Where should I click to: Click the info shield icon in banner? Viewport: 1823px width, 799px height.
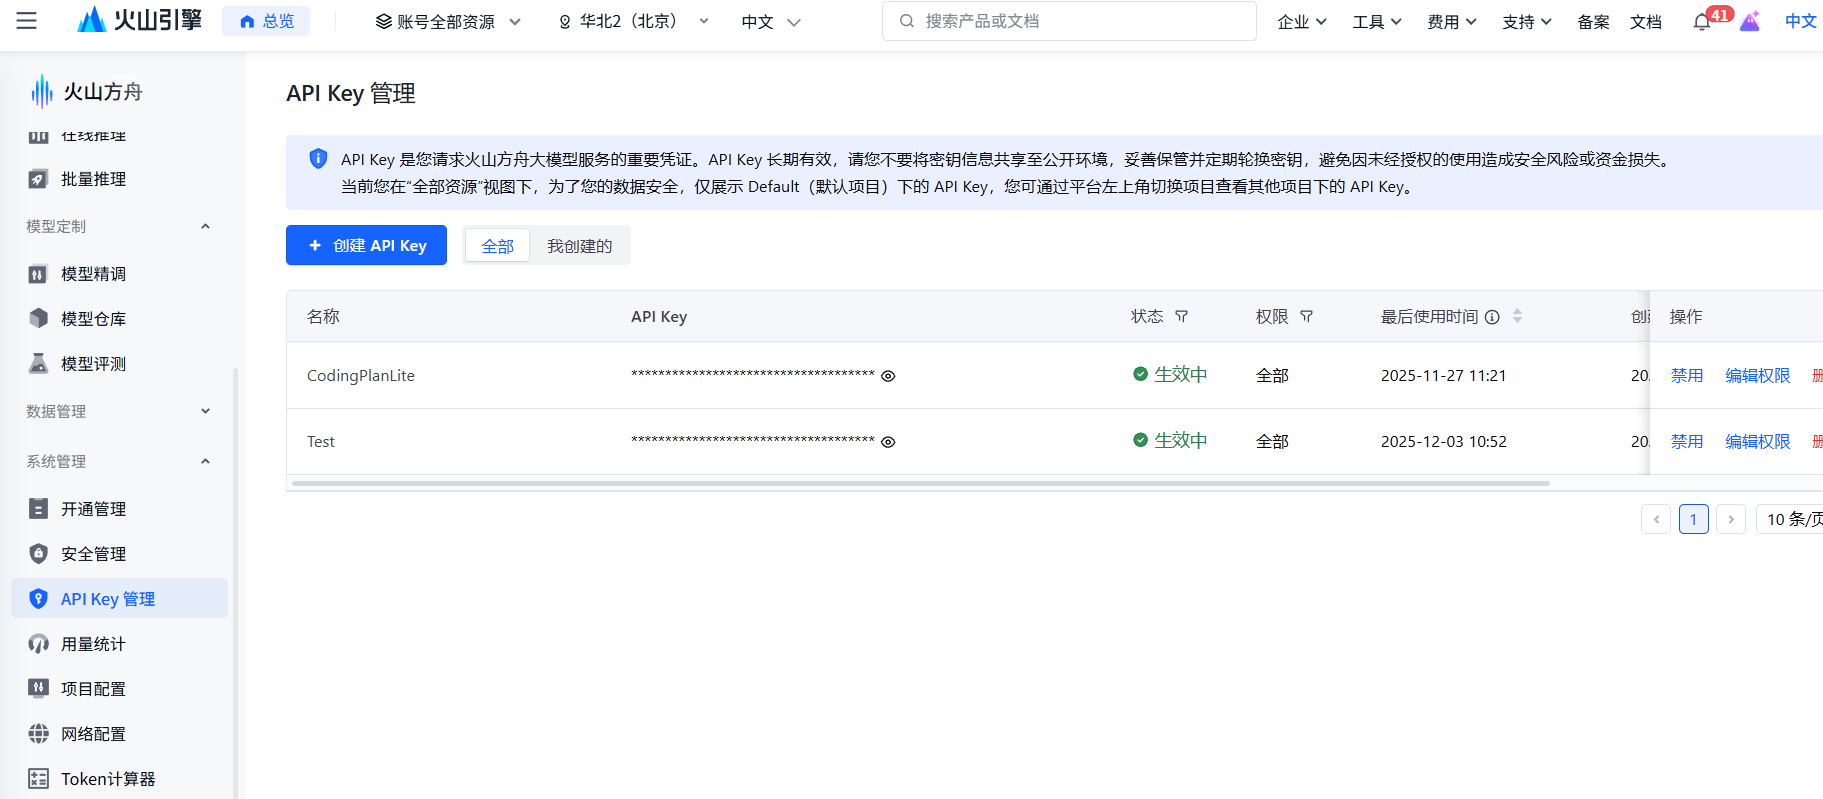[x=318, y=159]
